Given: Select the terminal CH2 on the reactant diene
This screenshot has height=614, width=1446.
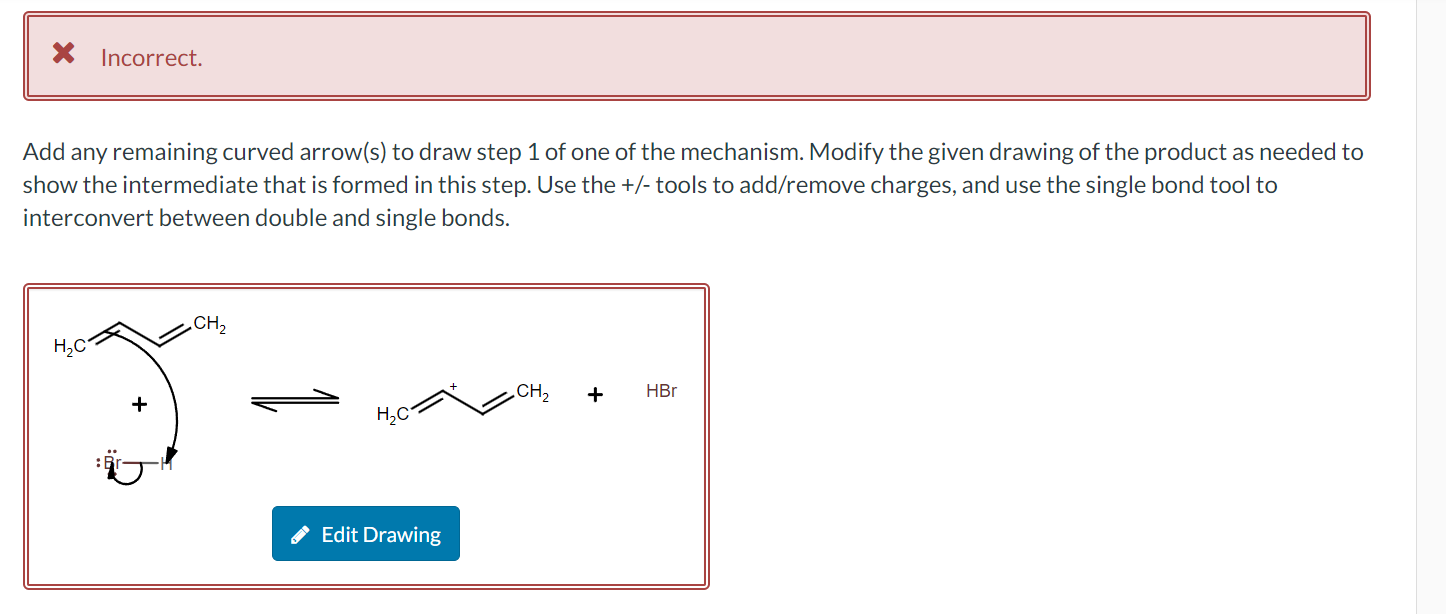Looking at the screenshot, I should click(209, 324).
